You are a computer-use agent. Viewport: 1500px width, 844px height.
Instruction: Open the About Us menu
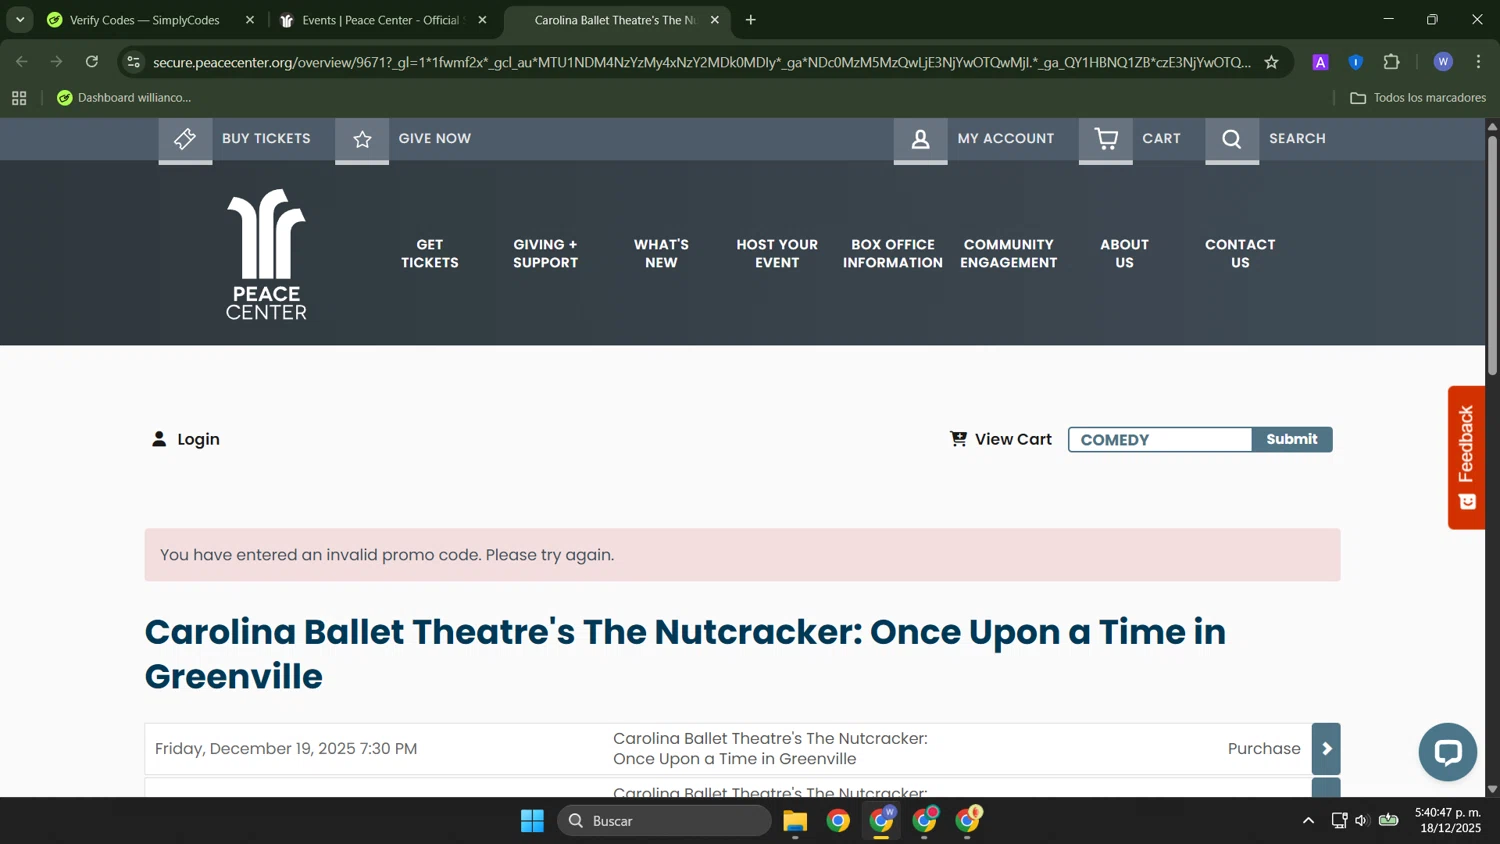[x=1124, y=254]
